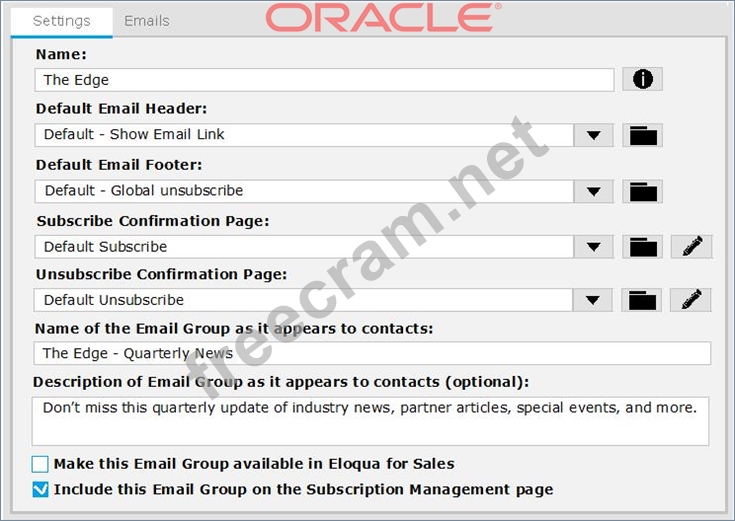Image resolution: width=735 pixels, height=521 pixels.
Task: Click the Email Group display name field
Action: (x=371, y=353)
